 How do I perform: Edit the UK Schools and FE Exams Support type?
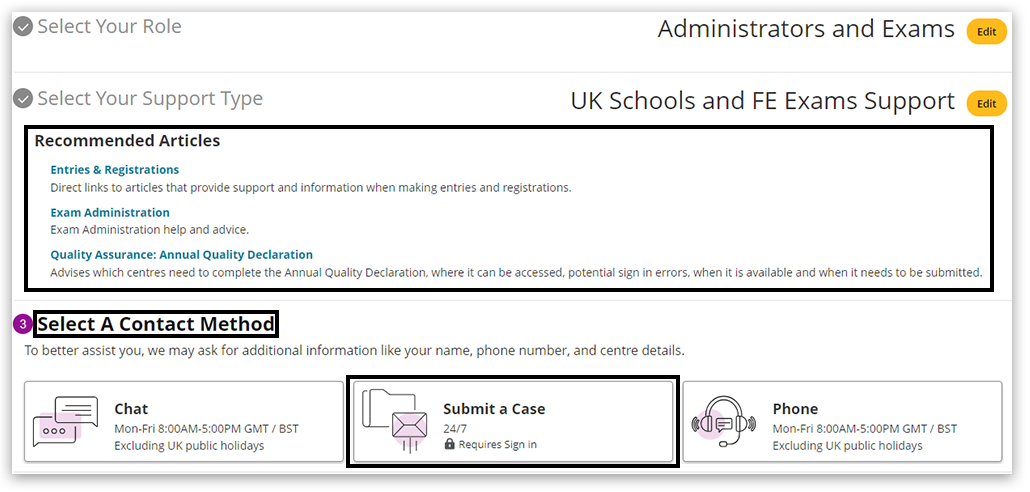click(986, 103)
